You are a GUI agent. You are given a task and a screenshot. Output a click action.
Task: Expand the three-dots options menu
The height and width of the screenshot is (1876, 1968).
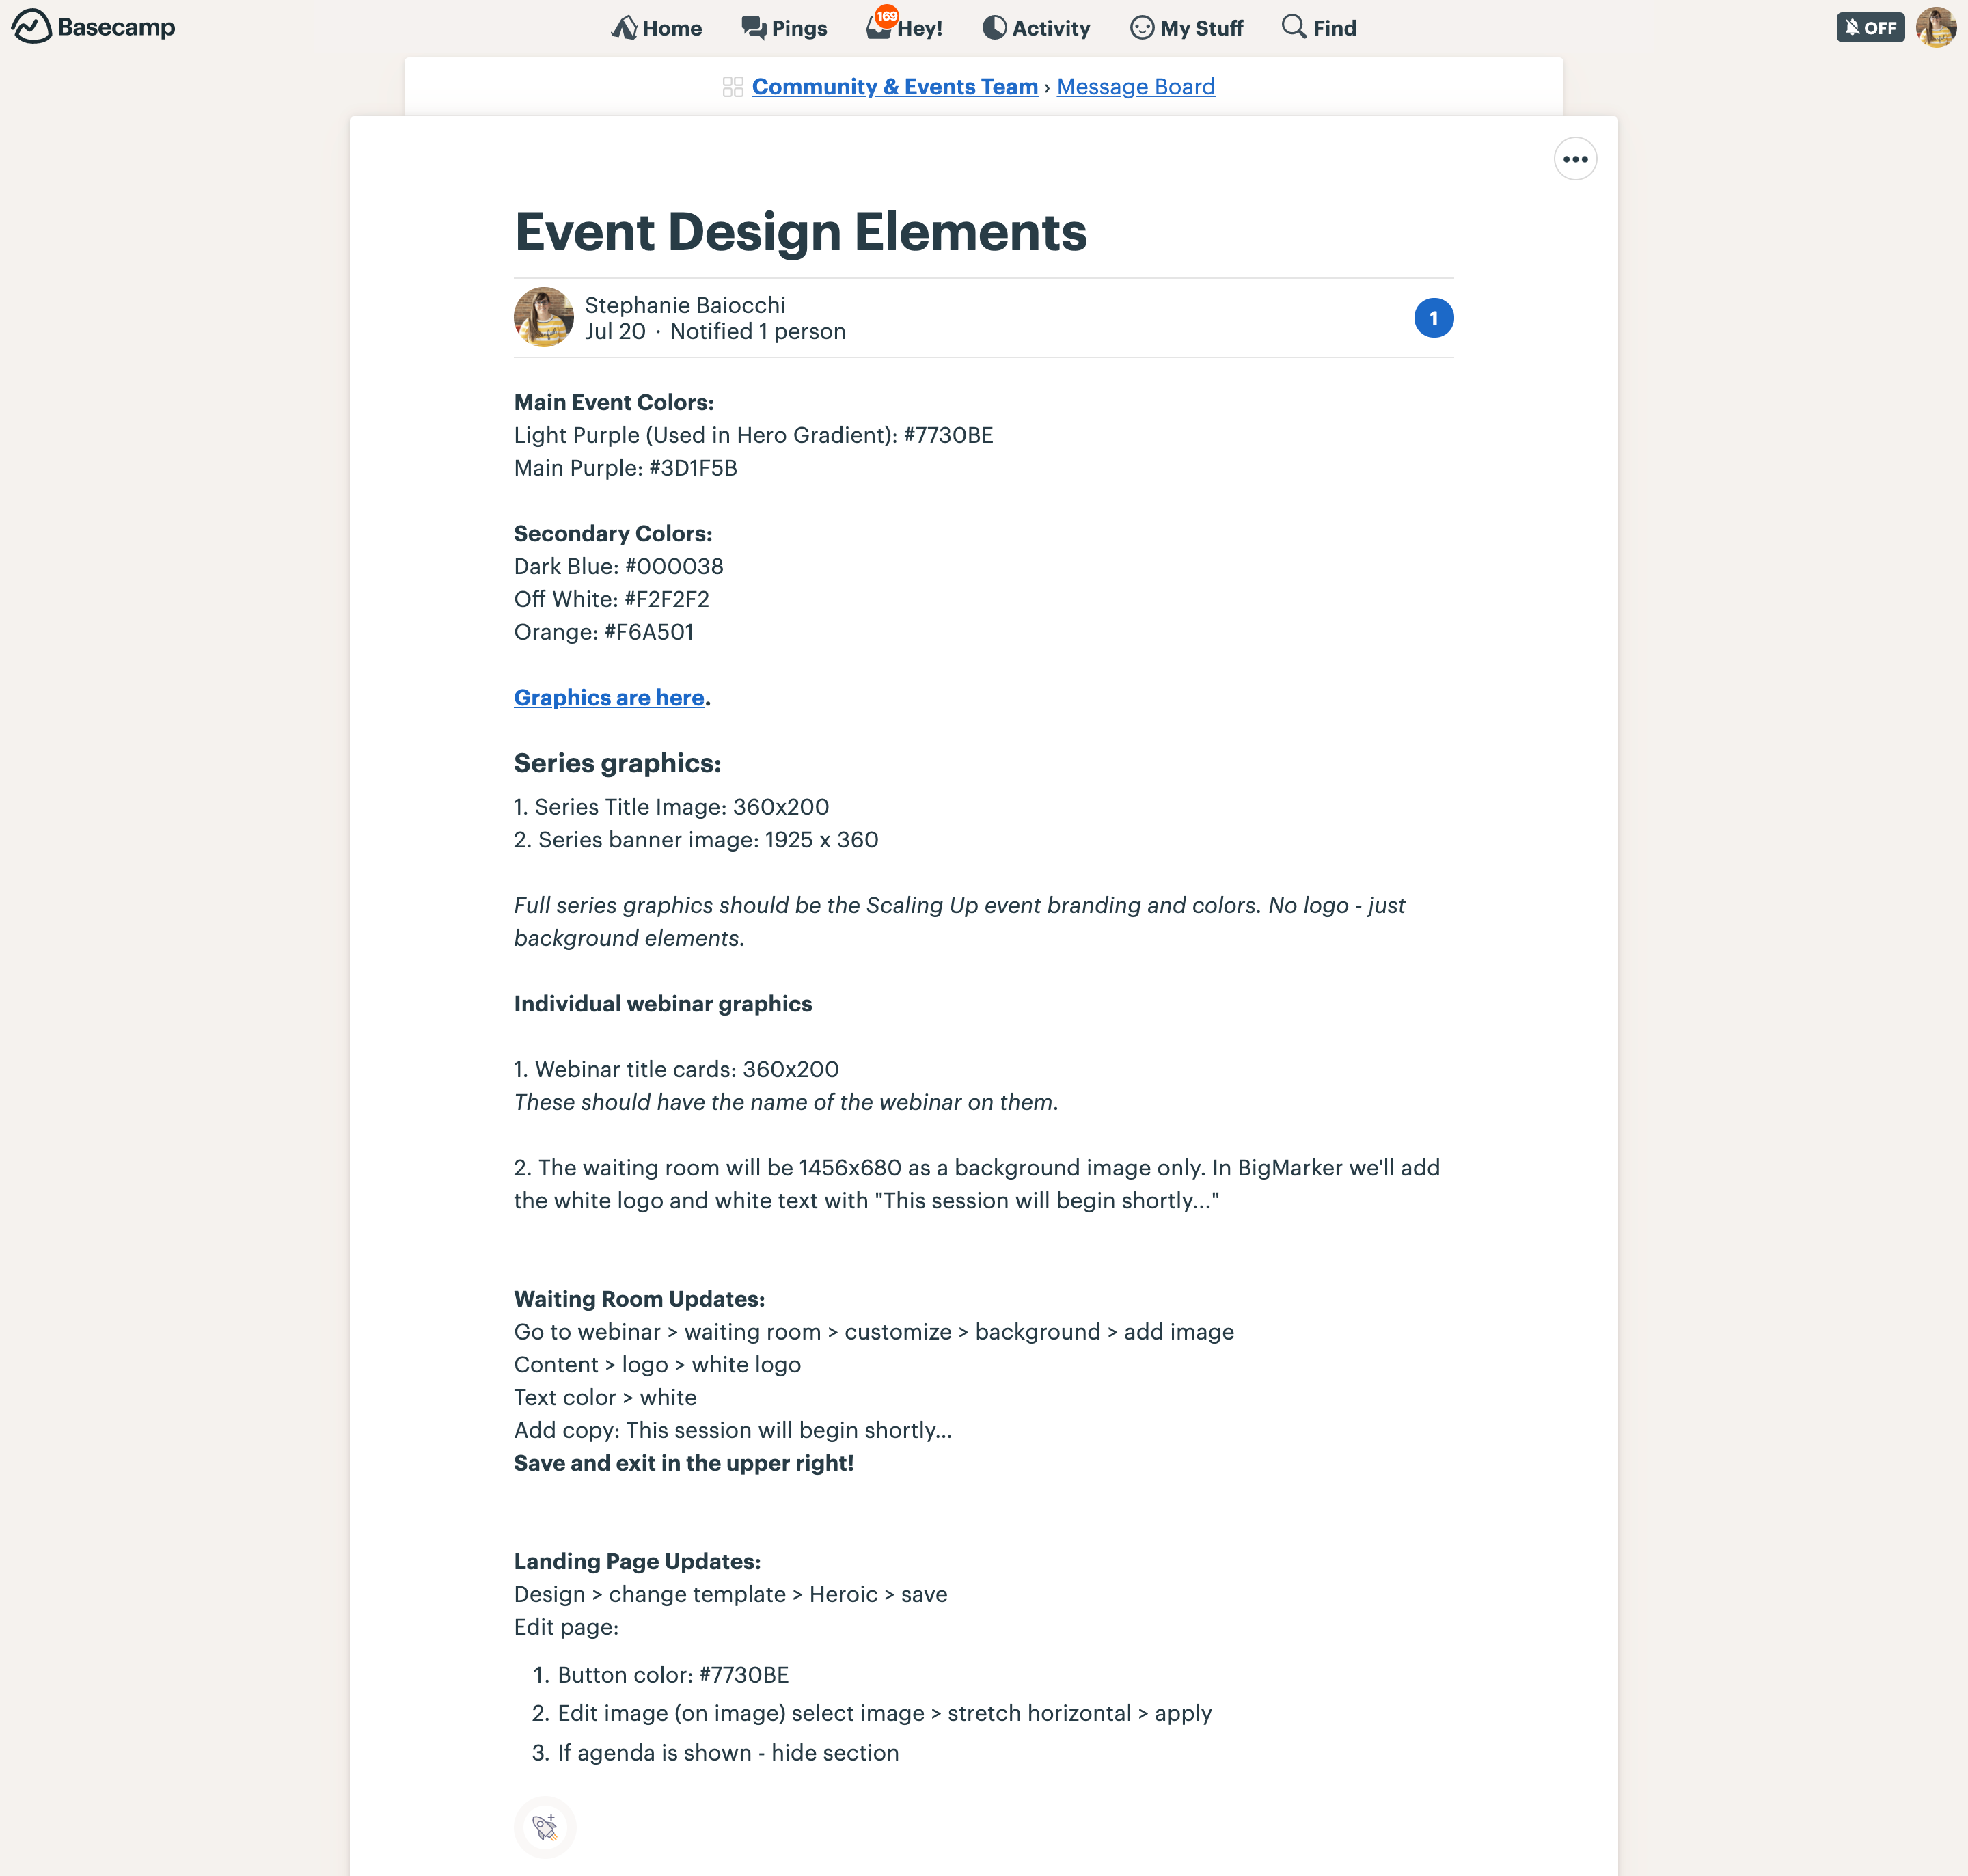(1575, 159)
